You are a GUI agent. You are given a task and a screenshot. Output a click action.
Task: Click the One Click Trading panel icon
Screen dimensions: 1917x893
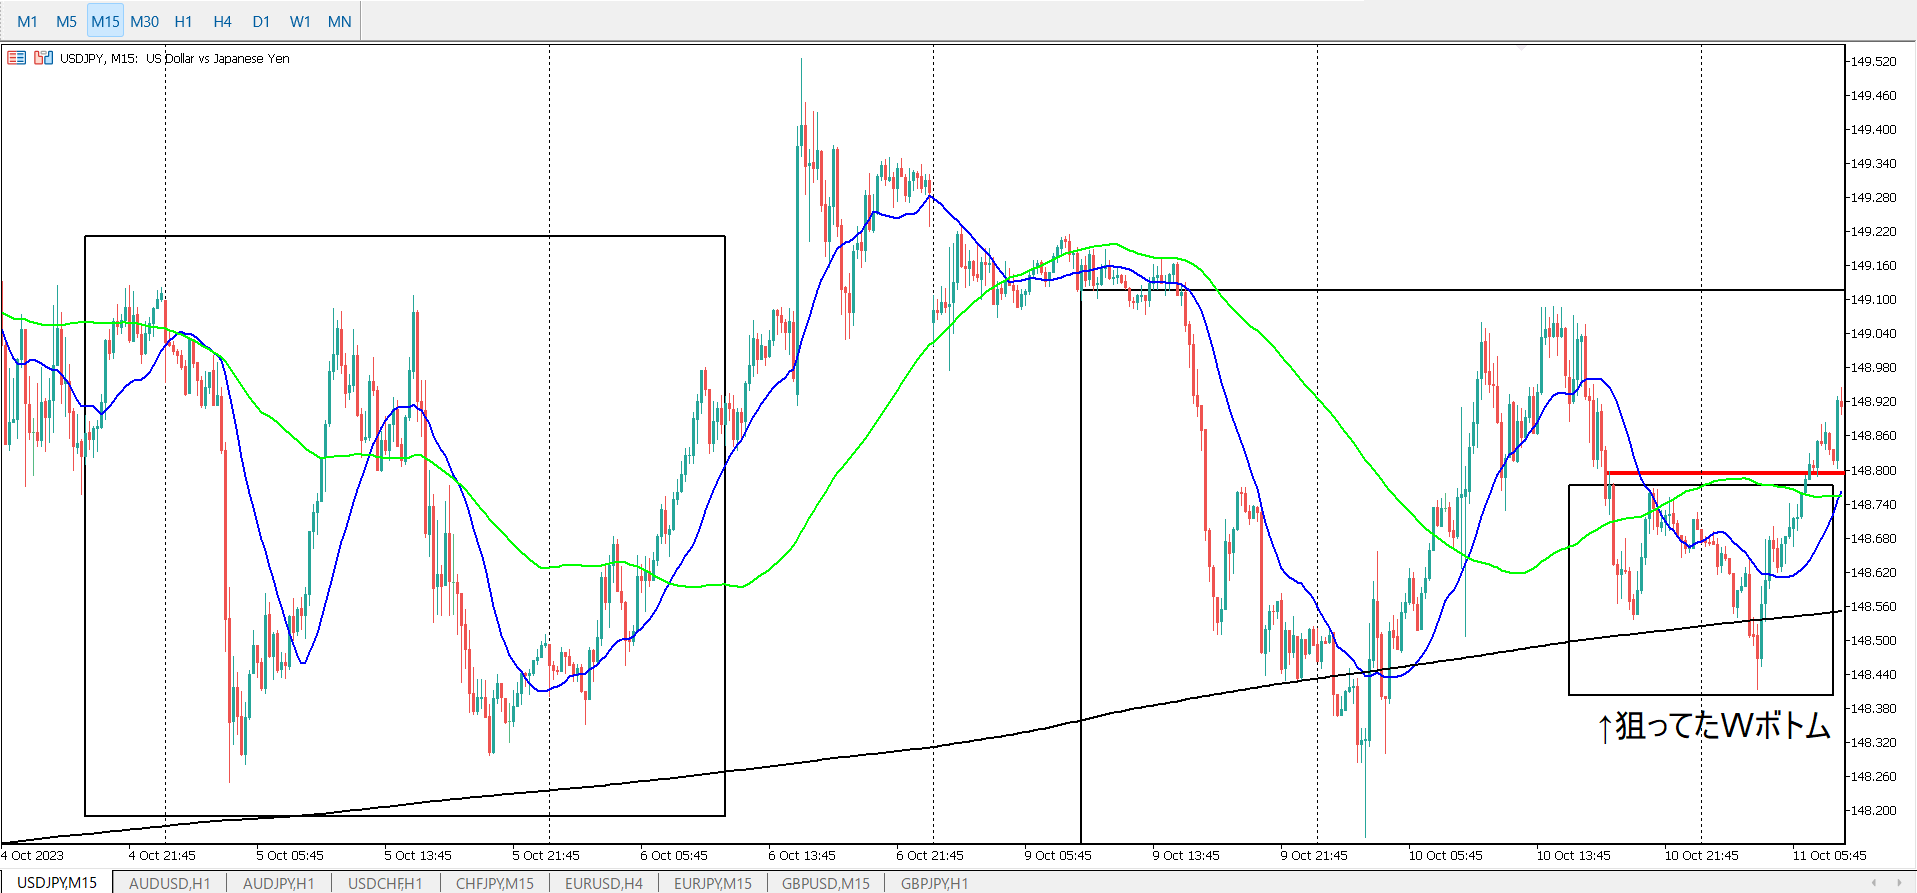click(x=16, y=58)
